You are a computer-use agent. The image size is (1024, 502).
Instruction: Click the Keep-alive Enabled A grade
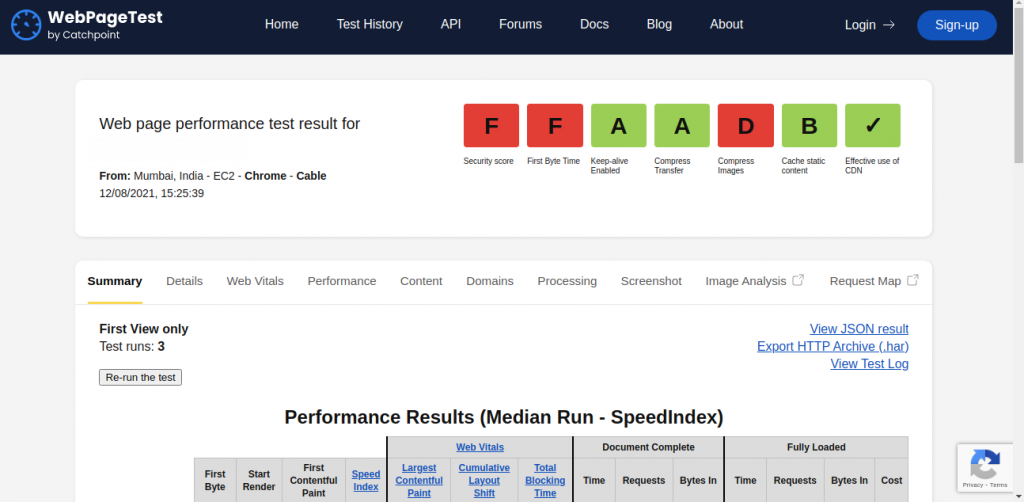[618, 125]
